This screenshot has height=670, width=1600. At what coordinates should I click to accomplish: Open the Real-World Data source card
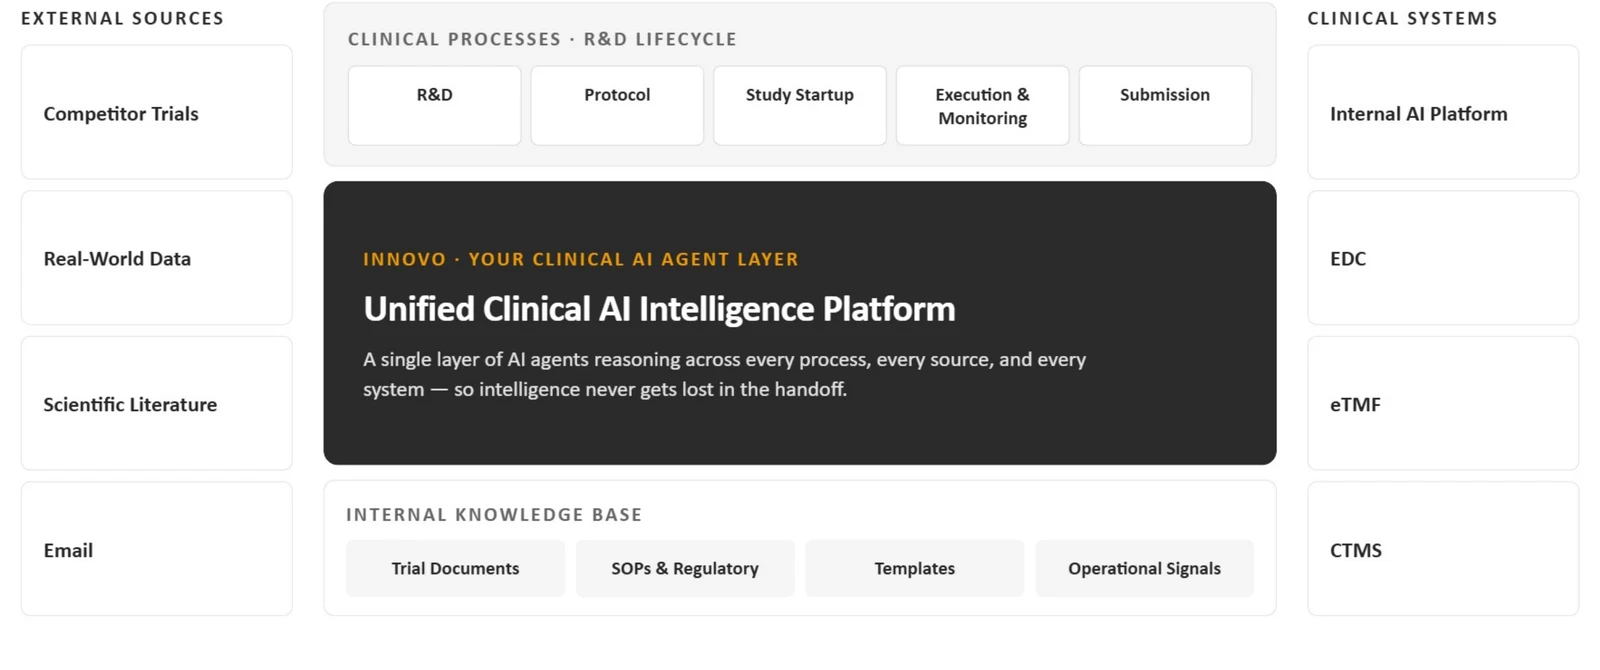pyautogui.click(x=157, y=258)
